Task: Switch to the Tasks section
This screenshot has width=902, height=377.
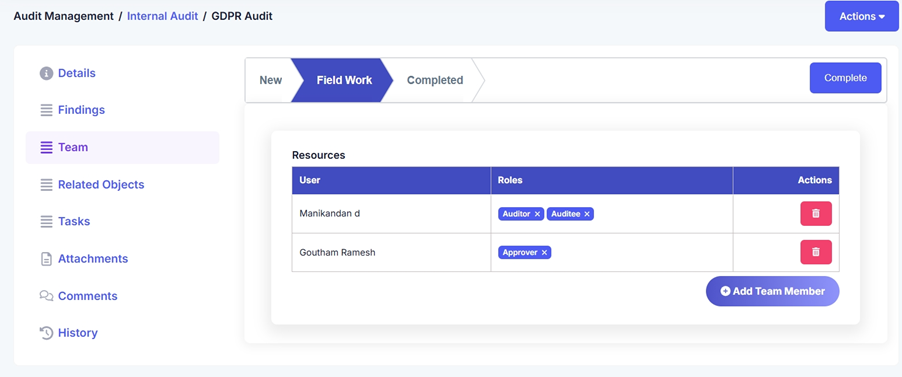Action: 74,222
